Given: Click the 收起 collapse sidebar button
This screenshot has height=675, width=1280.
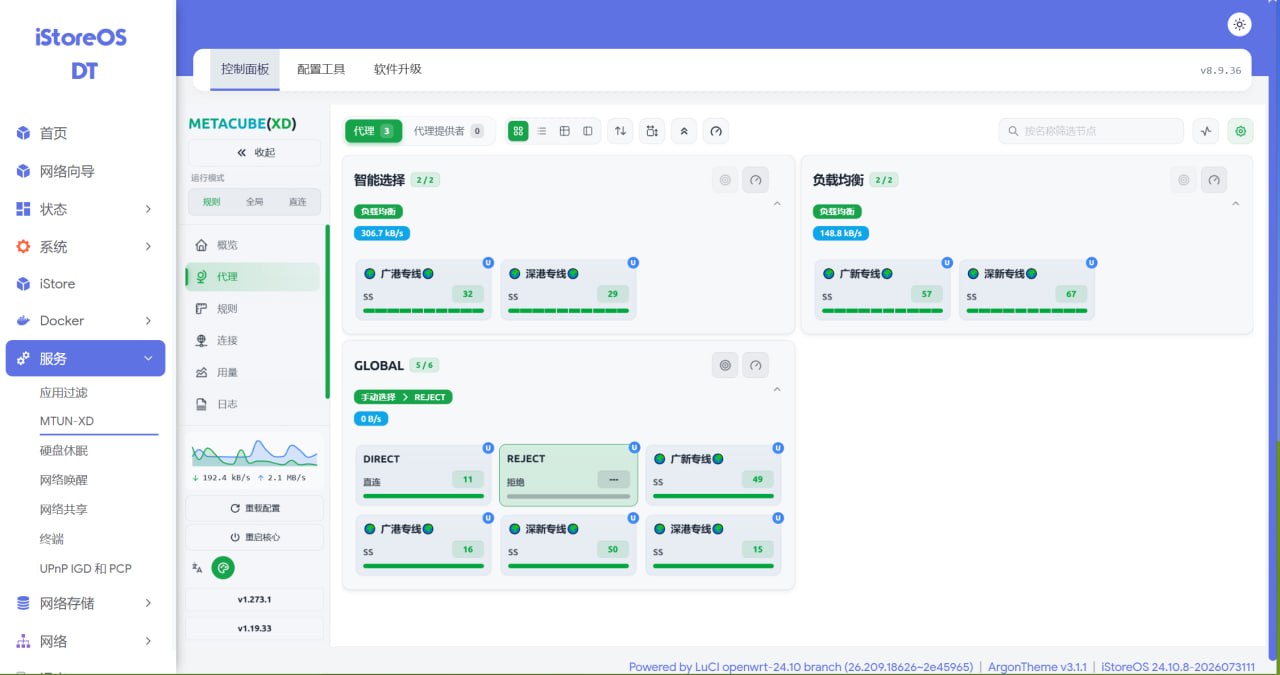Looking at the screenshot, I should 254,153.
